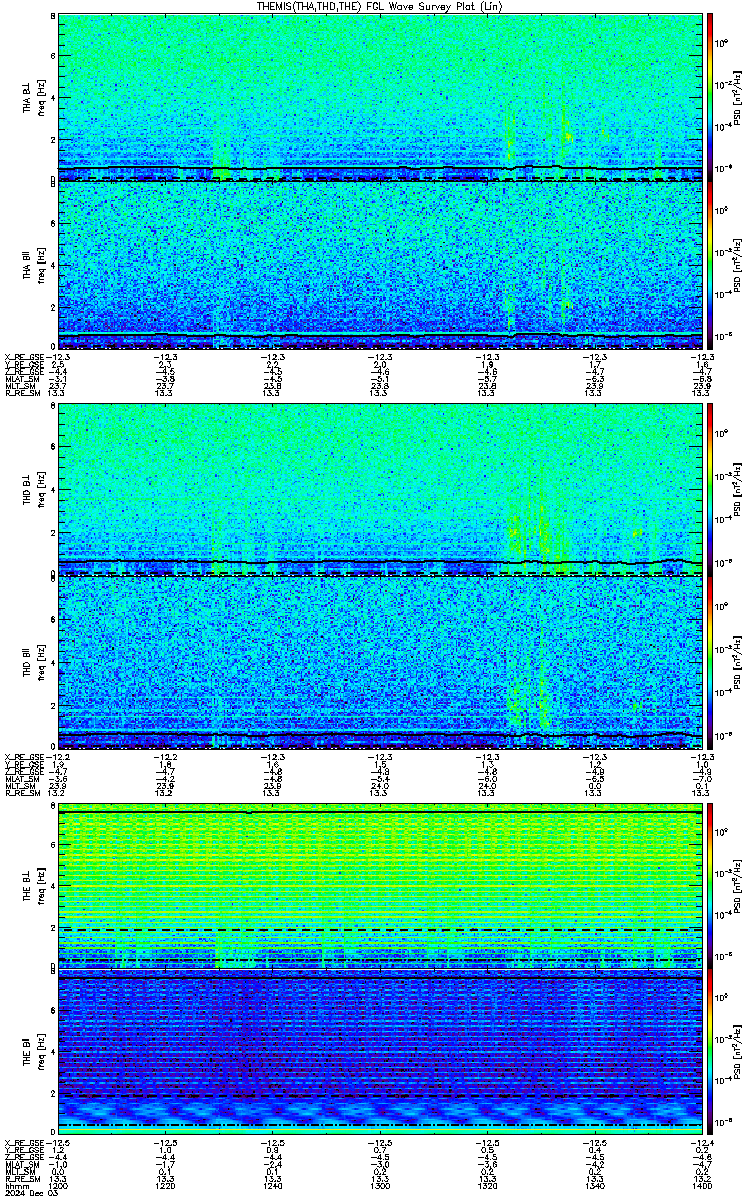The width and height of the screenshot is (750, 1200).
Task: Click the 1240 time tick label
Action: pos(272,1185)
